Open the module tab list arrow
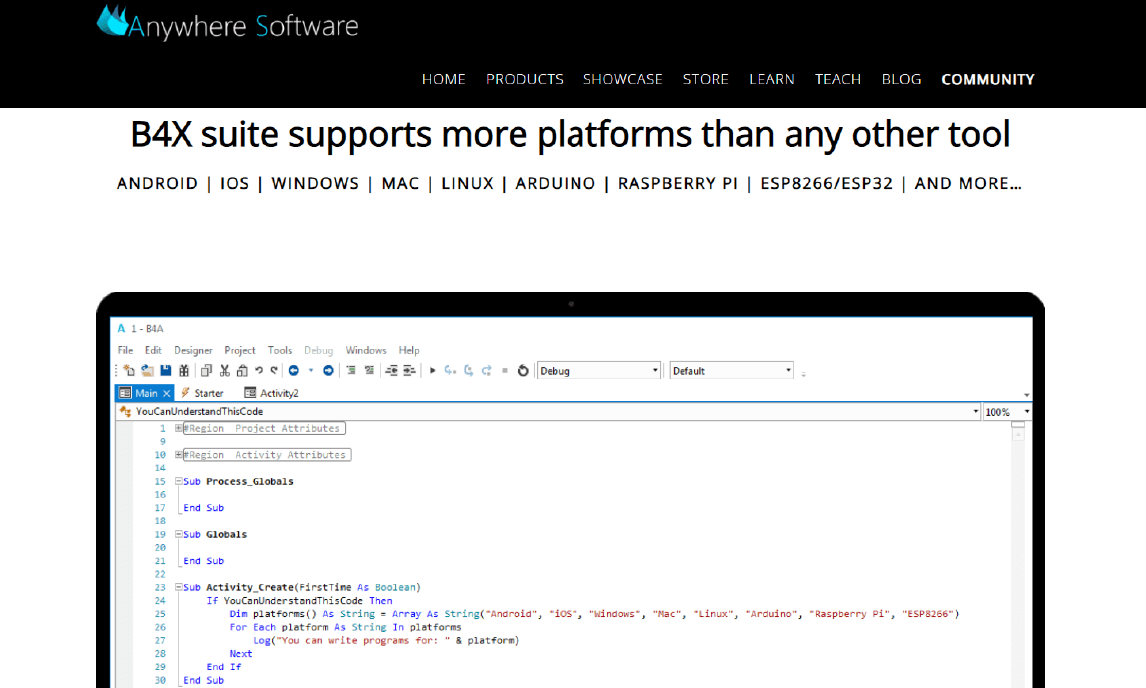Viewport: 1146px width, 688px height. (x=1027, y=395)
